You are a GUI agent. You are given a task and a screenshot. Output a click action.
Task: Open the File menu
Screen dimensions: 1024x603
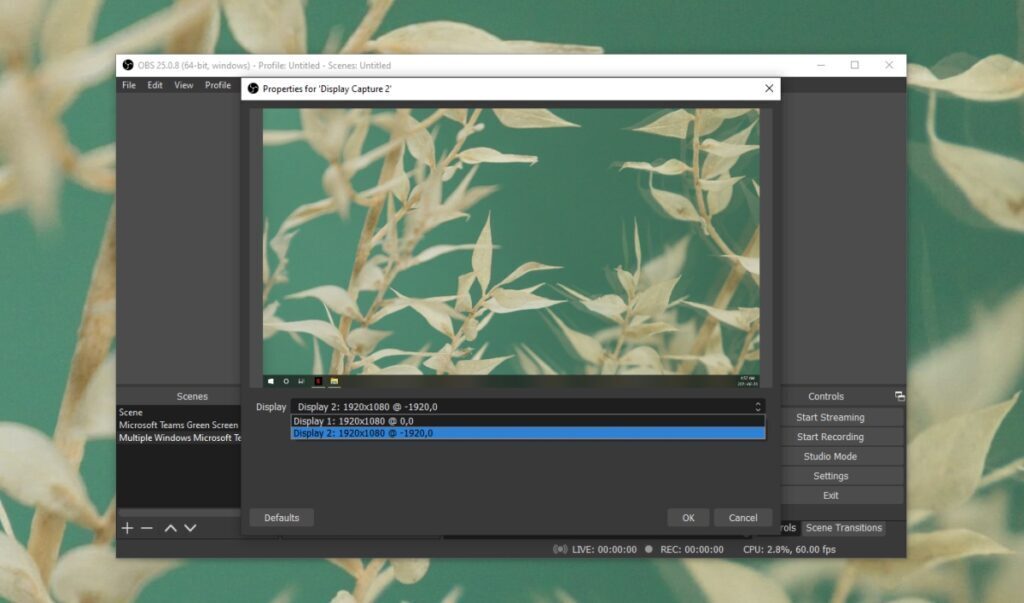[x=129, y=85]
